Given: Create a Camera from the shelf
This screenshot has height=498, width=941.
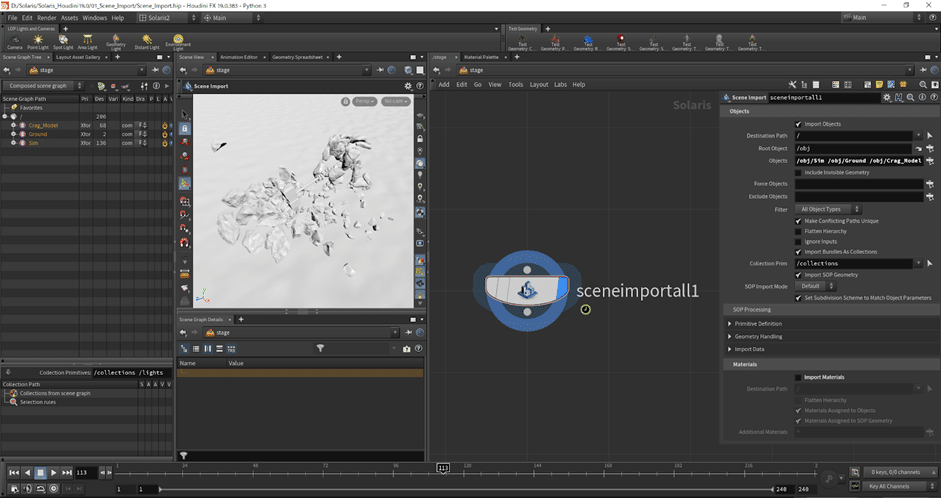Looking at the screenshot, I should coord(15,41).
